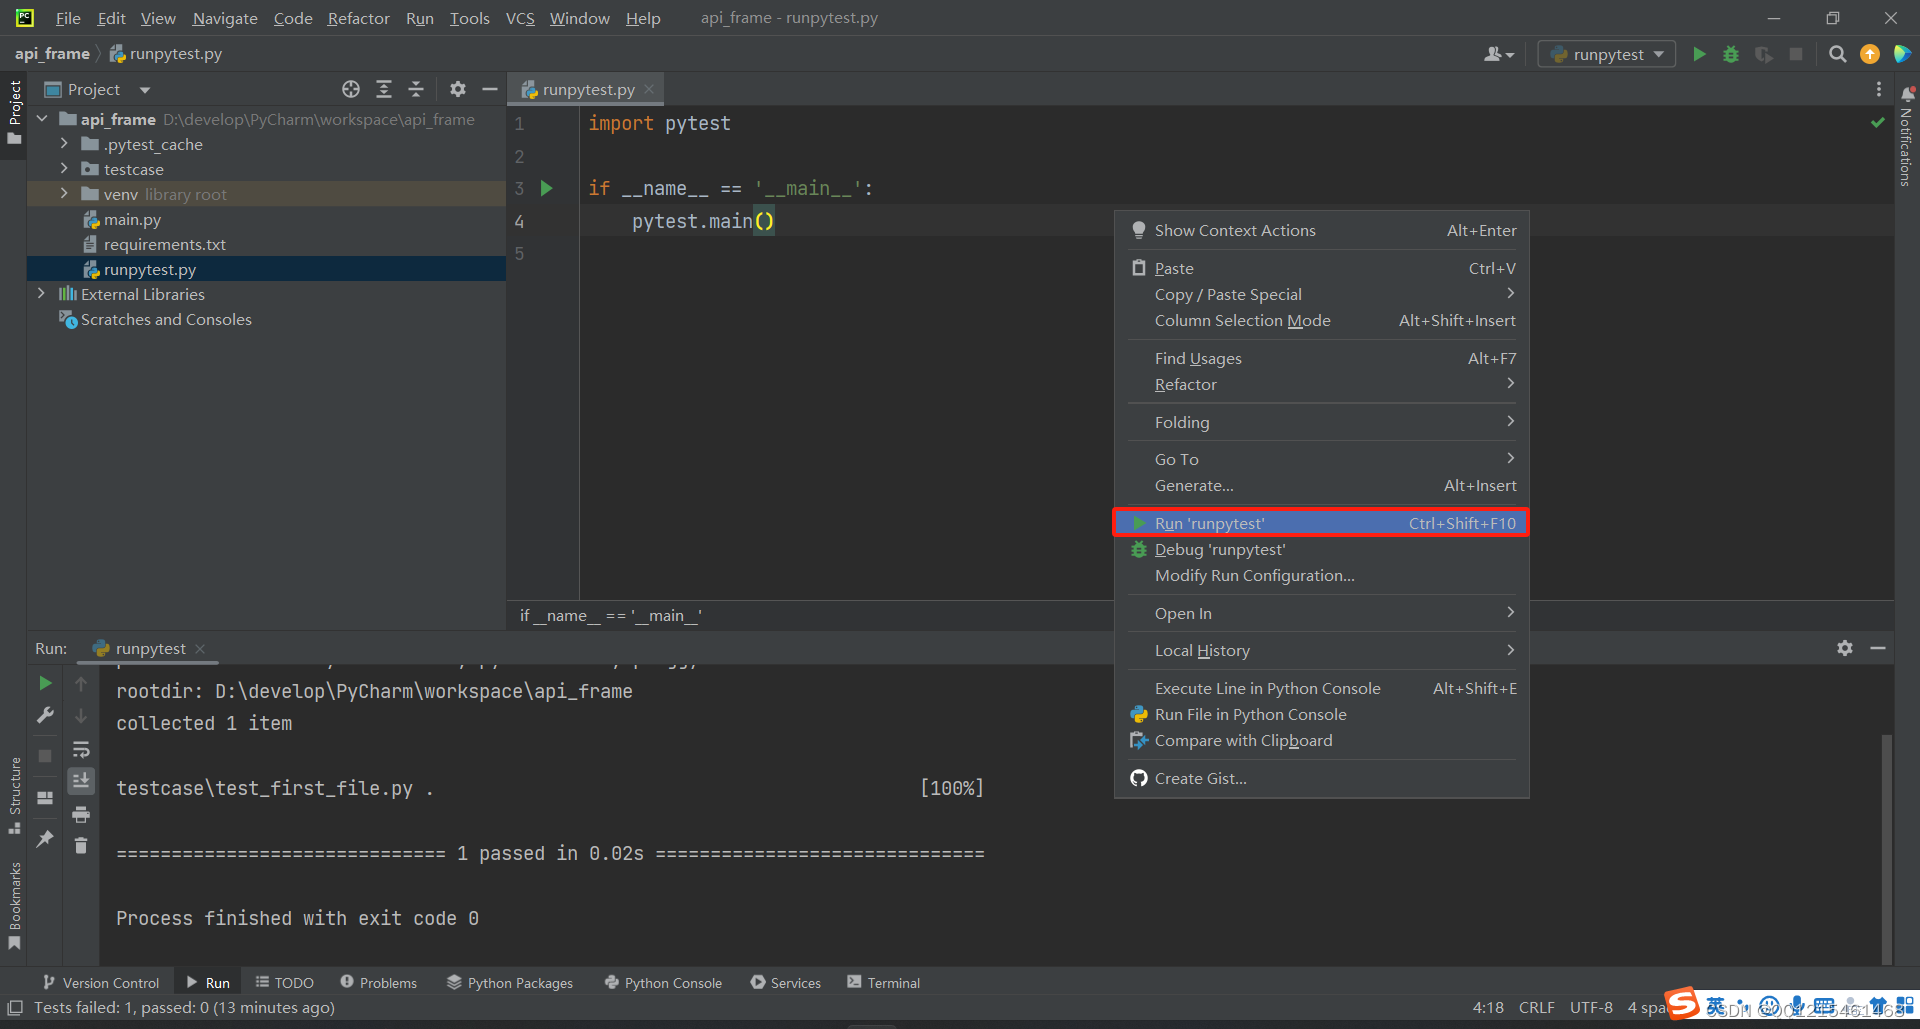Hide the Project panel with minus icon

490,89
